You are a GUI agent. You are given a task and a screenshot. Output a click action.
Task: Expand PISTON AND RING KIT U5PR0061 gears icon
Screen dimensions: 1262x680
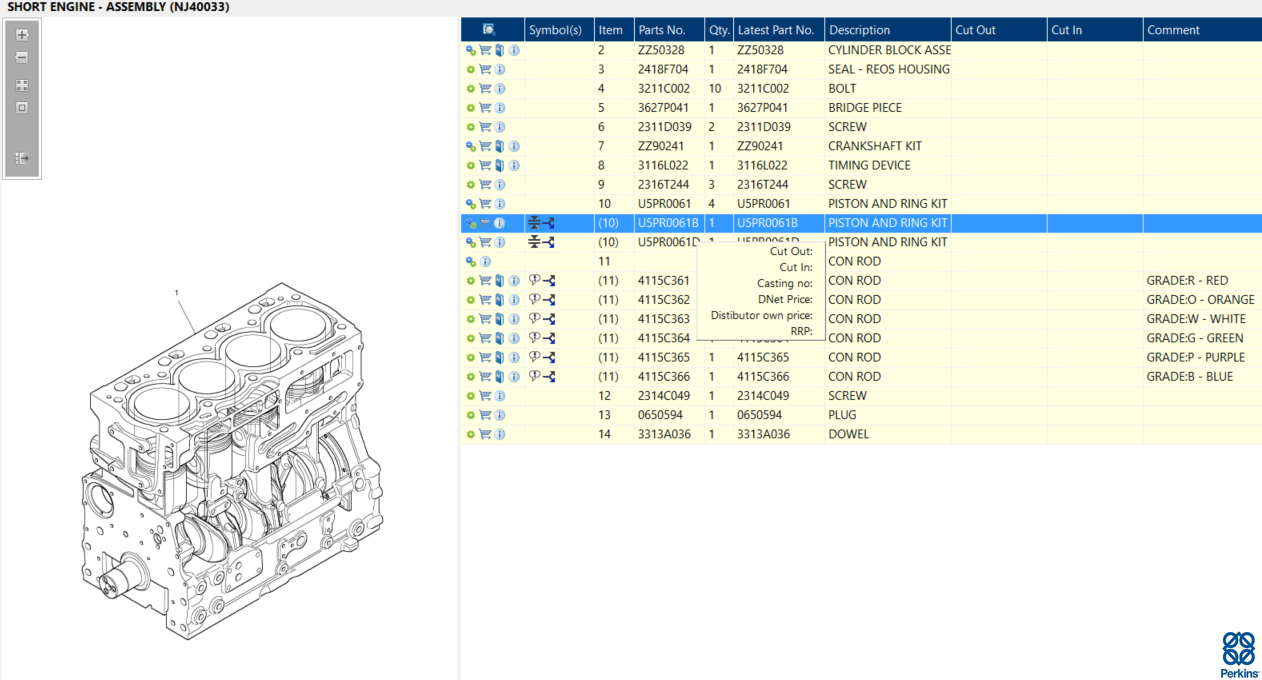[470, 204]
